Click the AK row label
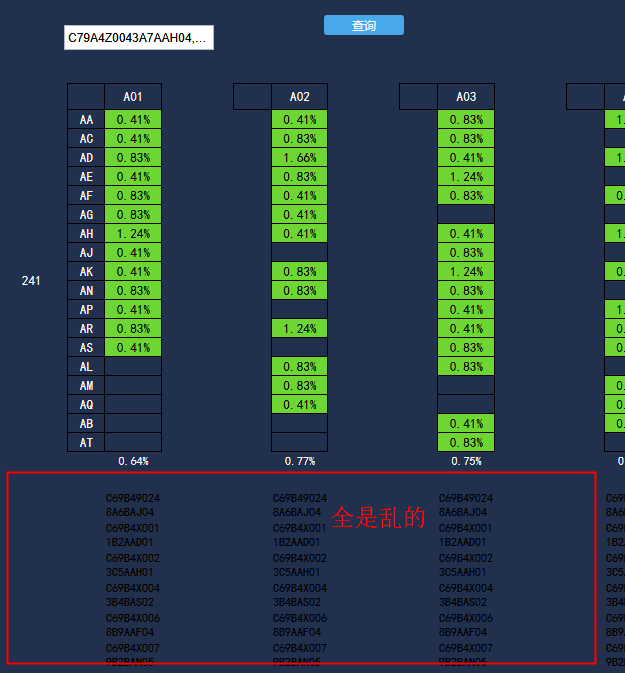This screenshot has height=673, width=625. [86, 272]
